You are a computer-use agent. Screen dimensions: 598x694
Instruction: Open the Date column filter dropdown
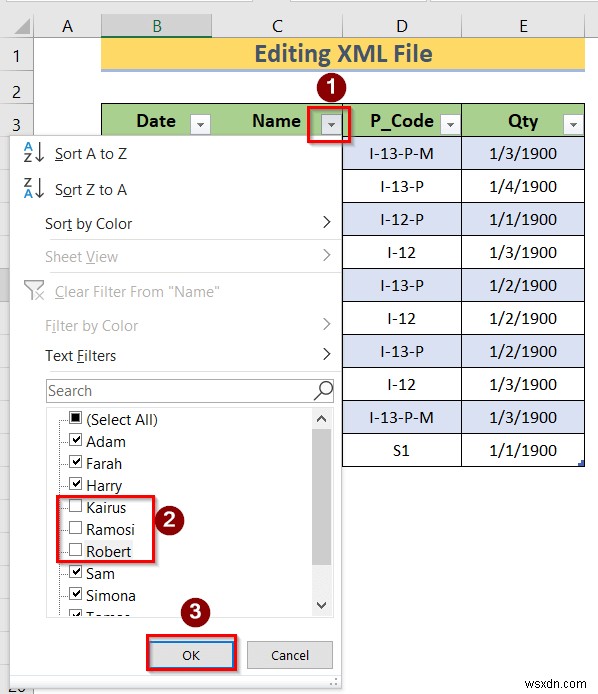[200, 124]
